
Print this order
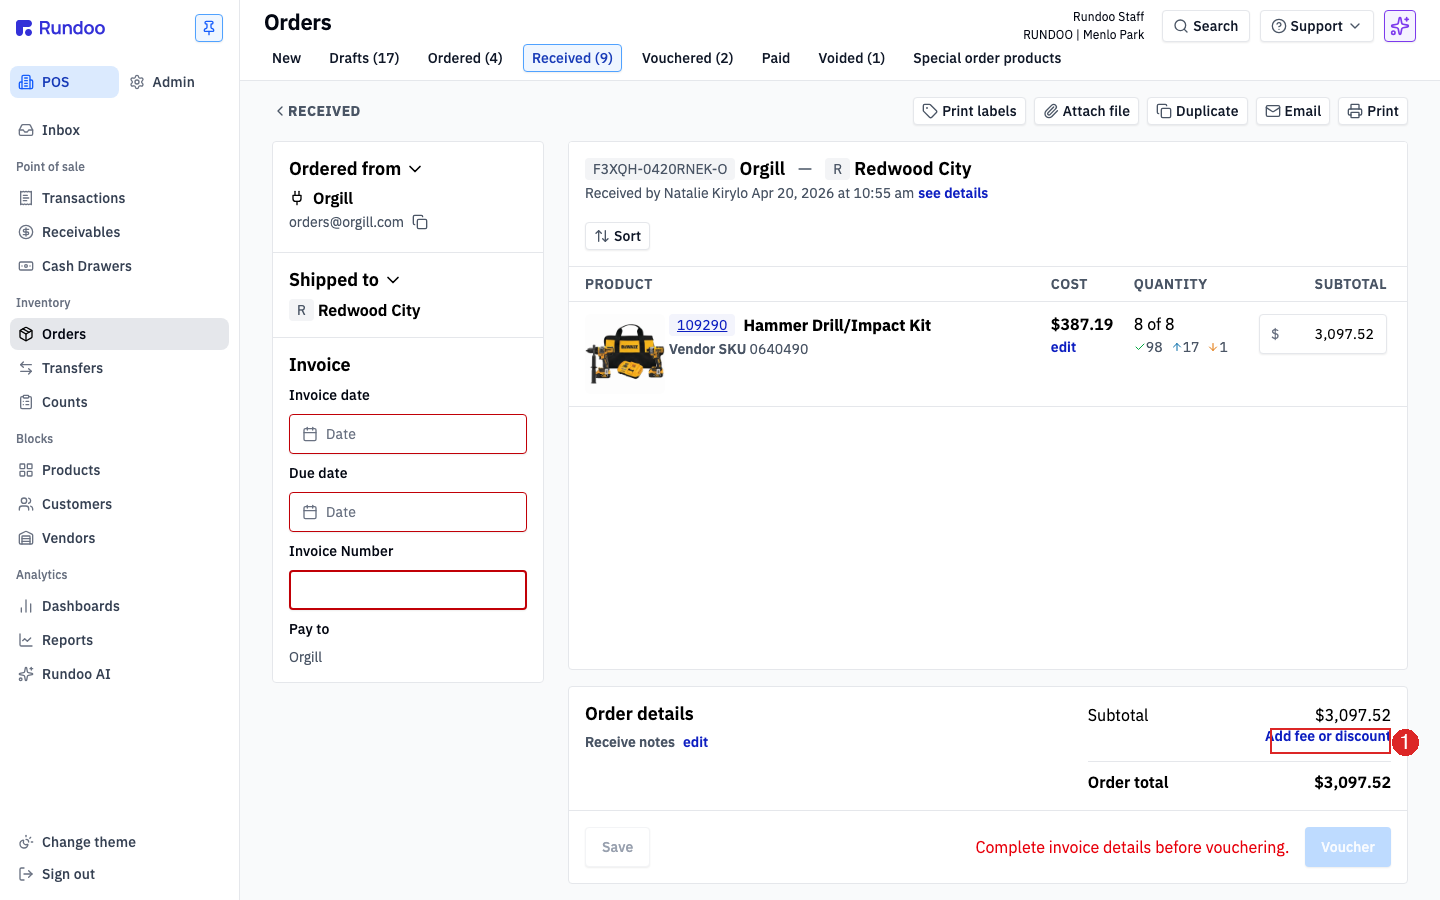pyautogui.click(x=1373, y=111)
